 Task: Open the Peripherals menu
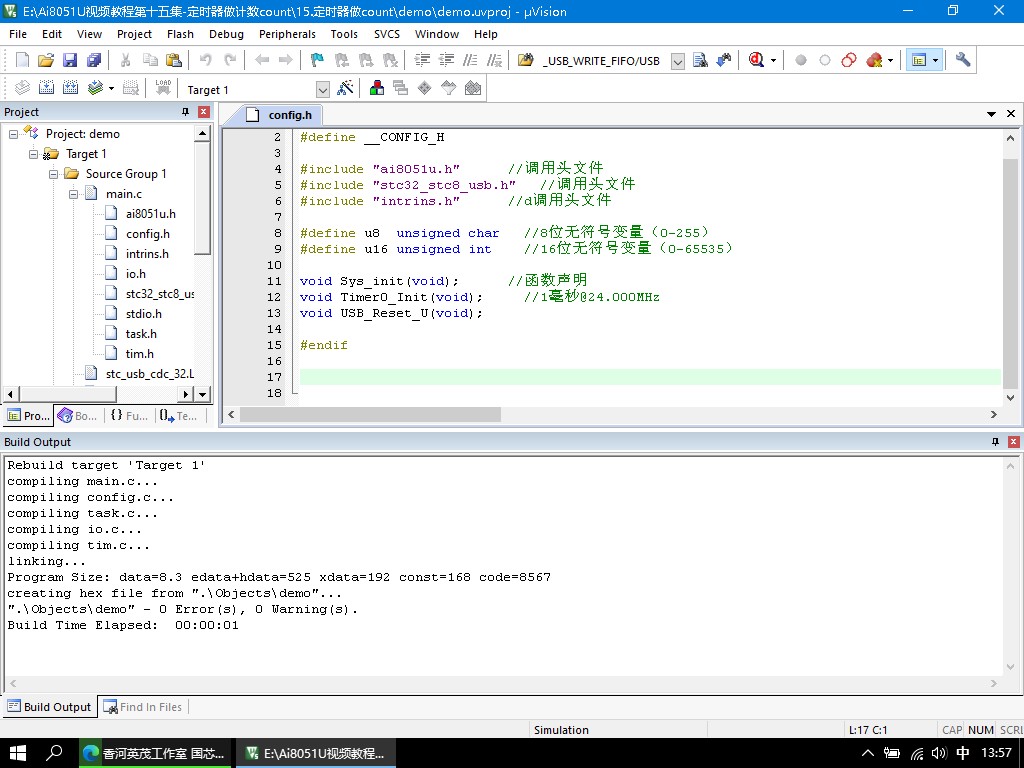tap(287, 34)
